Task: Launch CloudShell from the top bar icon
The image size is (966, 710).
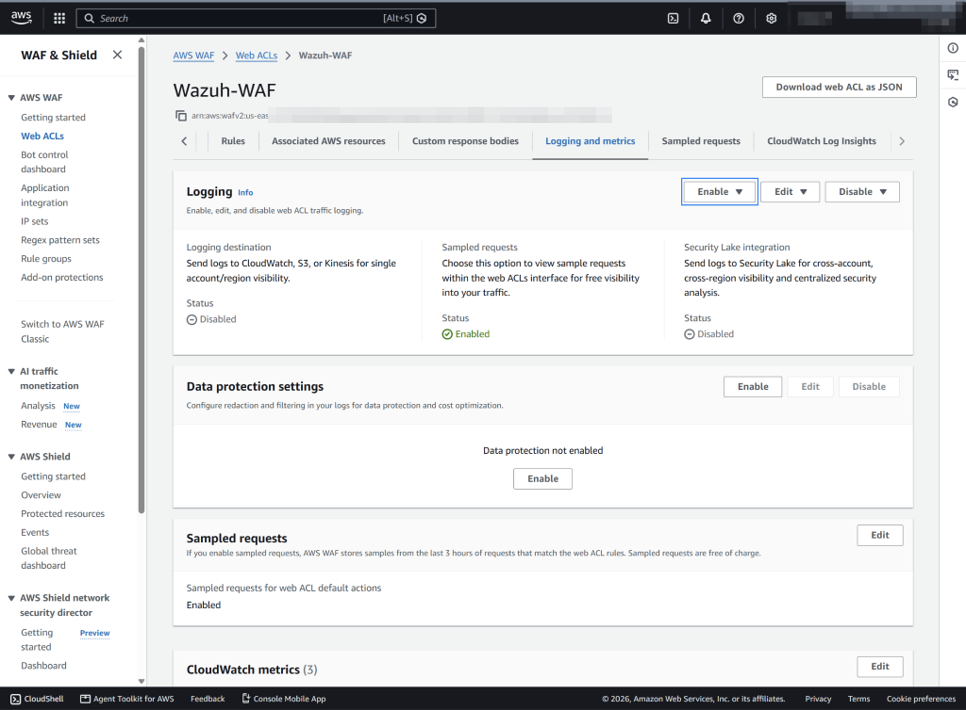Action: [673, 18]
